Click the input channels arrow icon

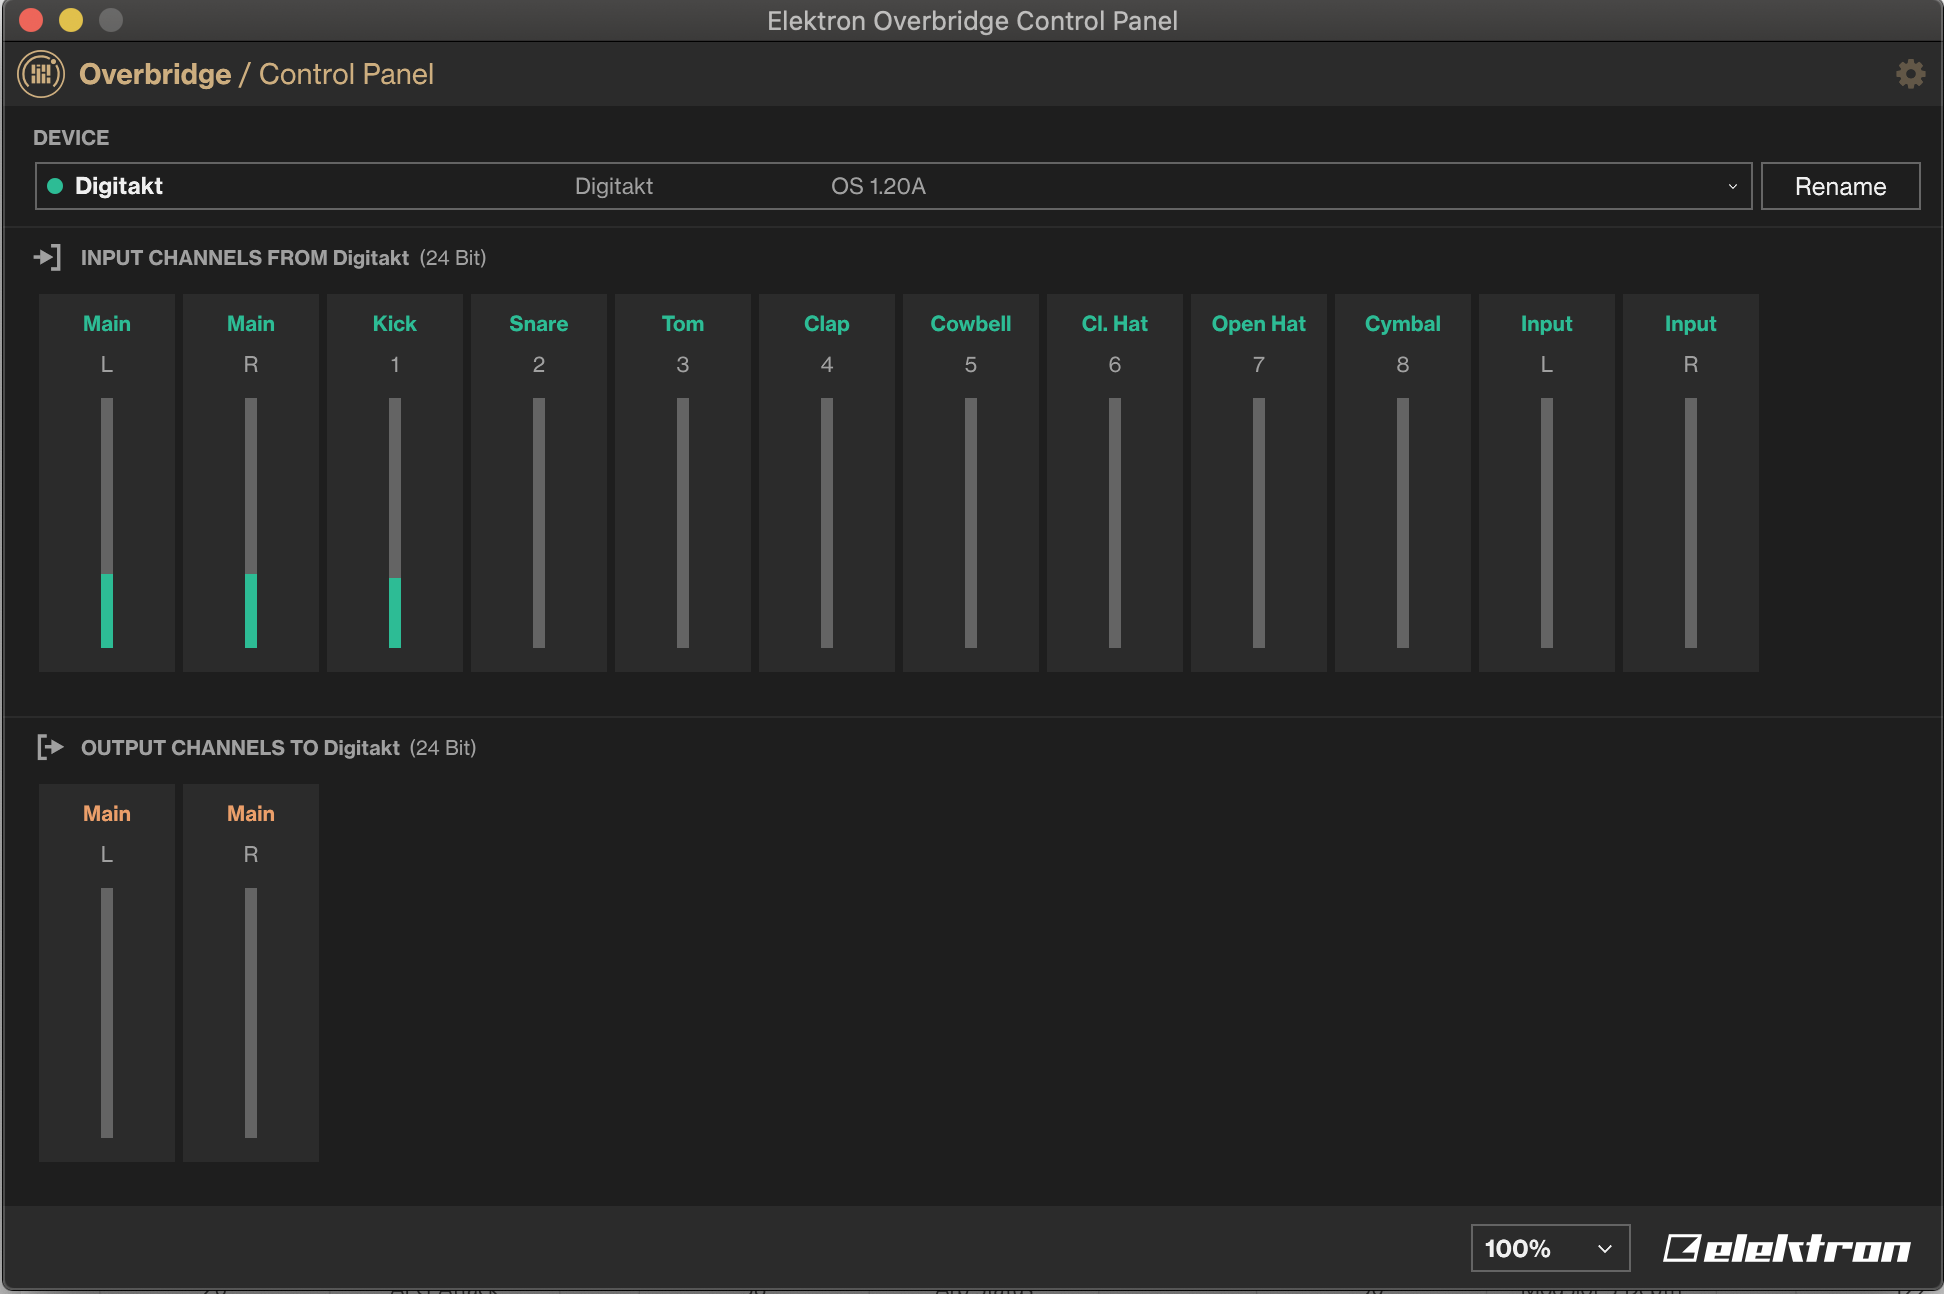tap(47, 258)
